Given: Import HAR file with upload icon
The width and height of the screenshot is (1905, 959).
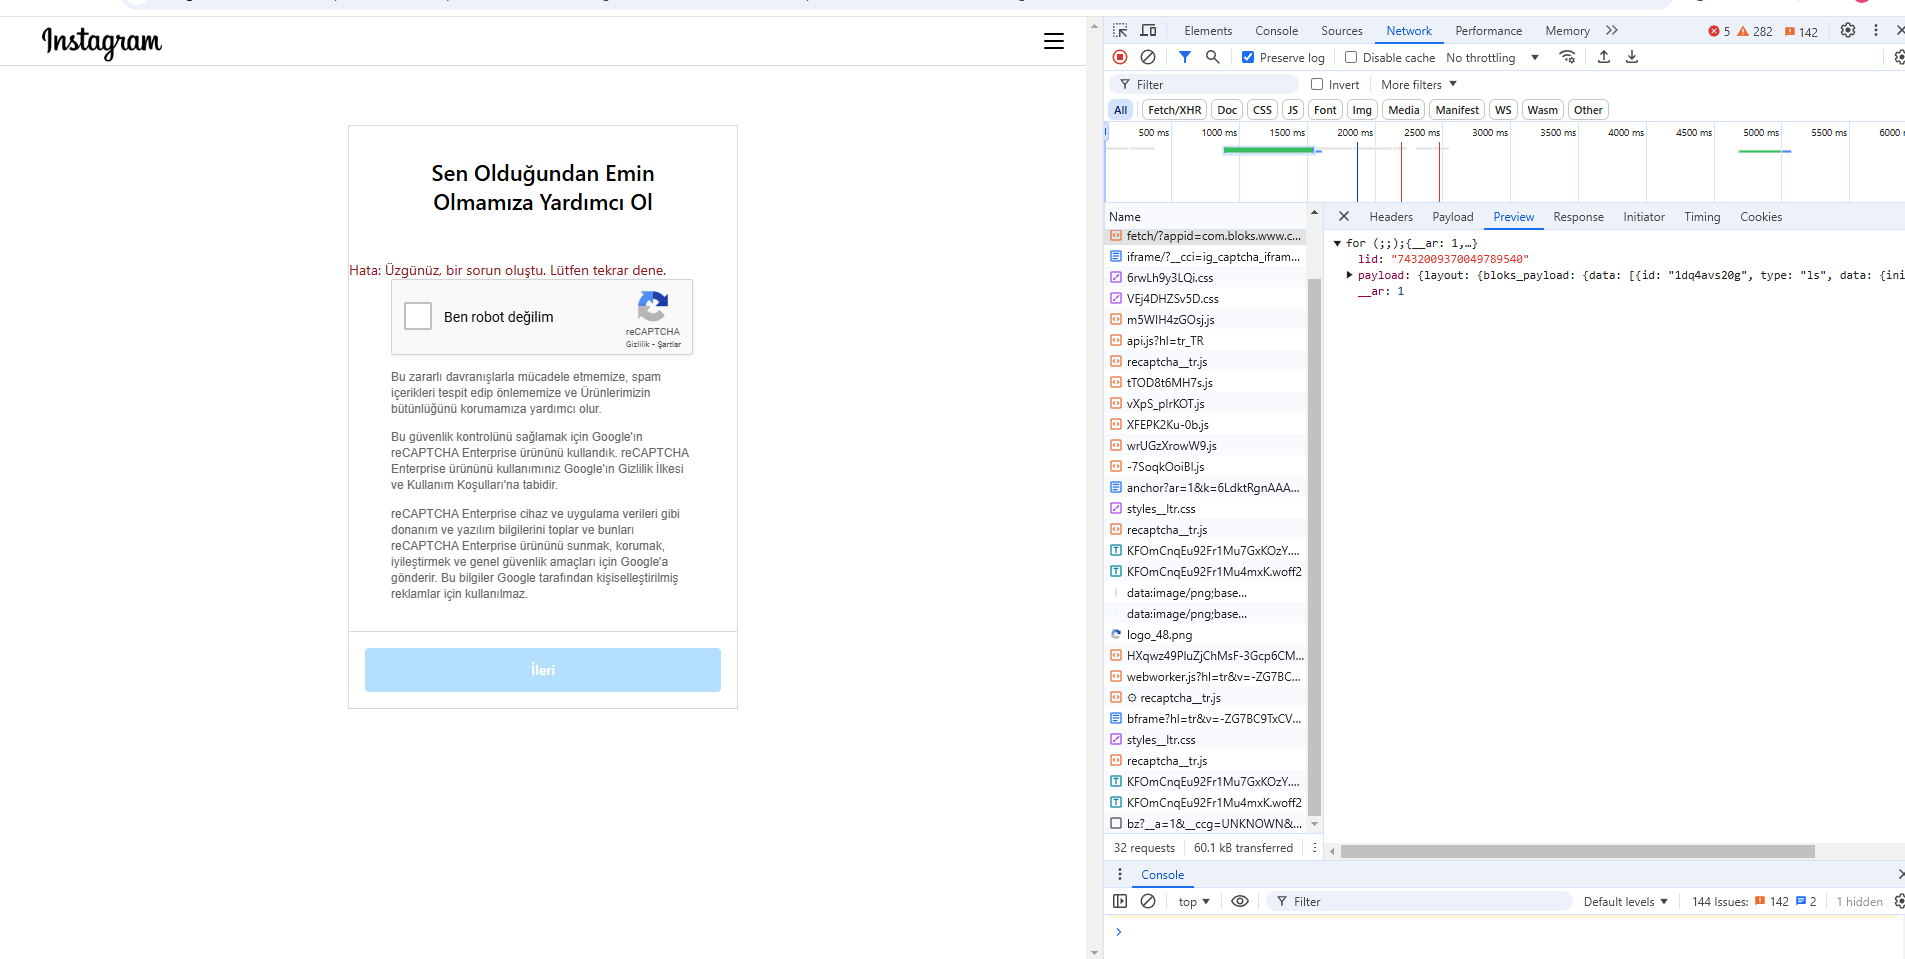Looking at the screenshot, I should [x=1604, y=57].
